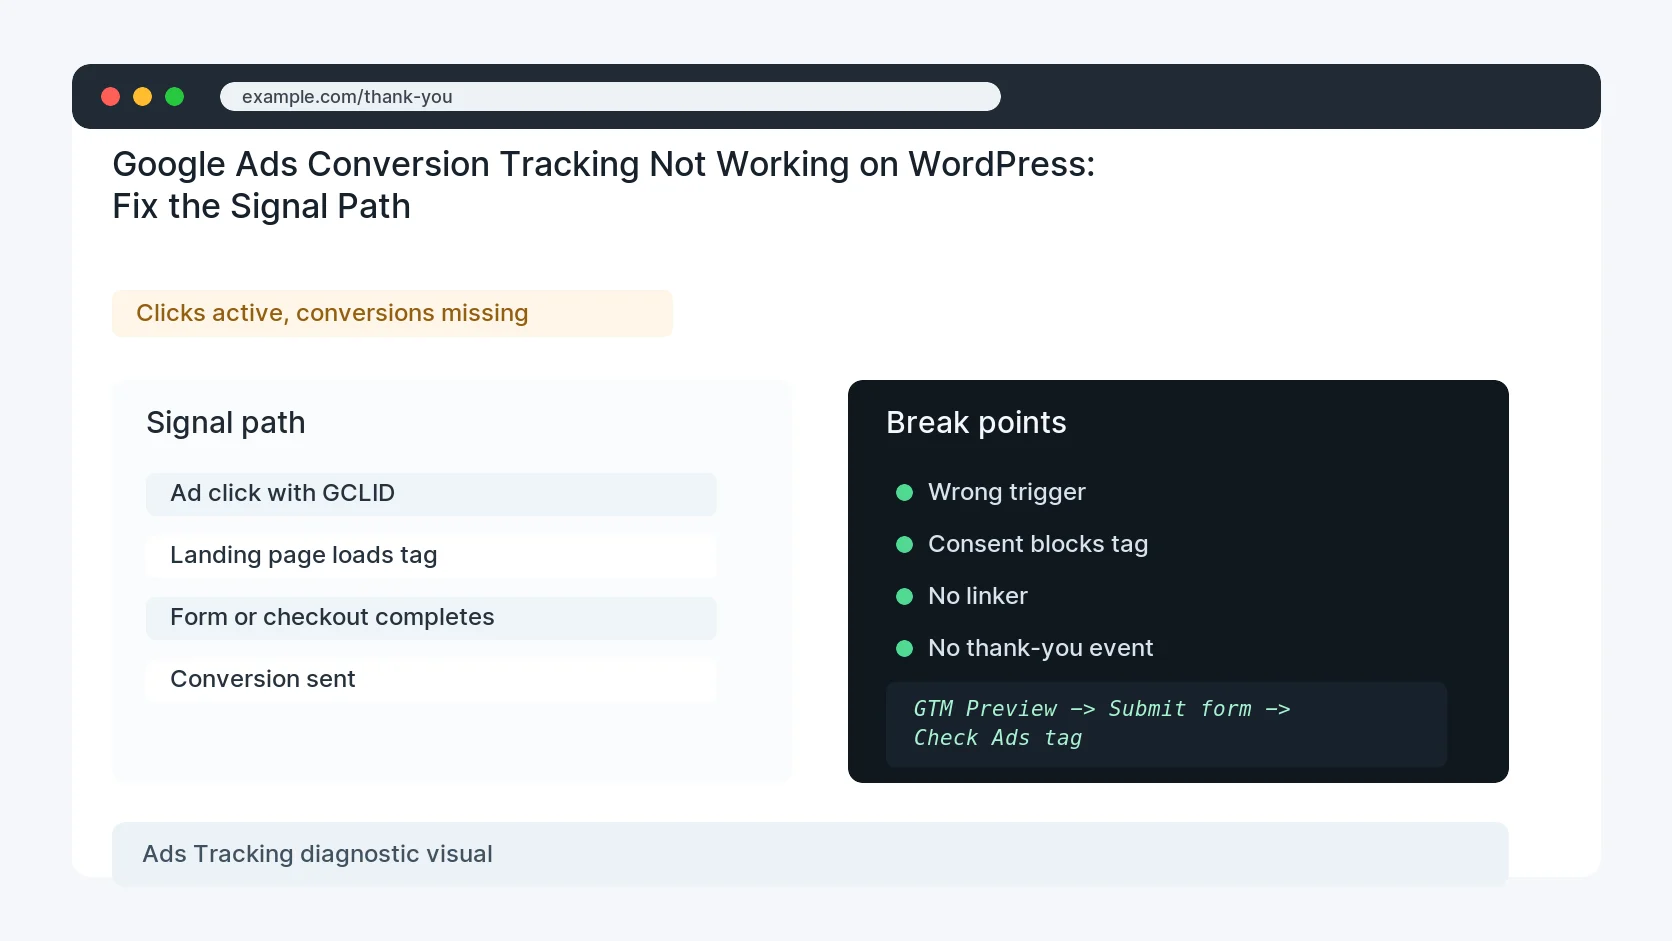
Task: Select the 'Ad click with GCLID' row
Action: point(431,494)
